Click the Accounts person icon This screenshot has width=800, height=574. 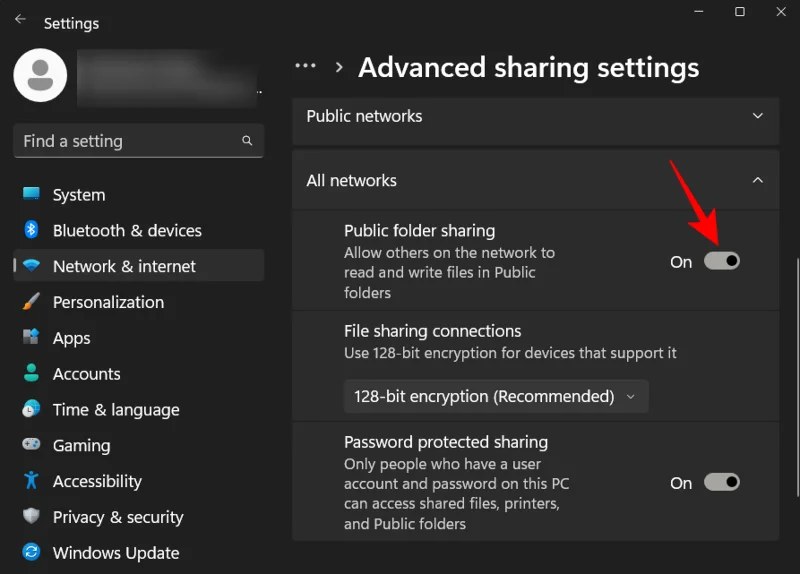point(31,373)
